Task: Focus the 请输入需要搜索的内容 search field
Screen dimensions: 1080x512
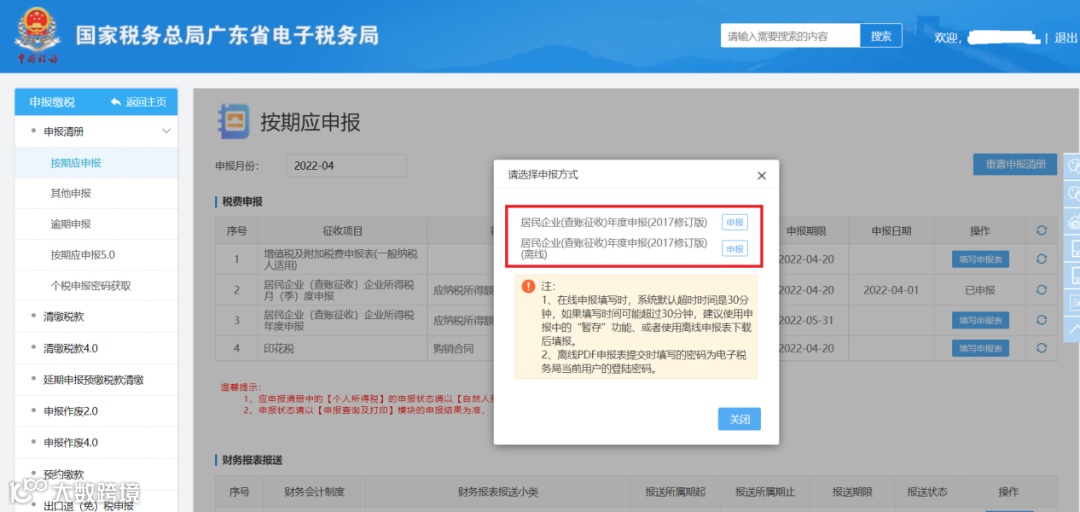Action: 791,37
